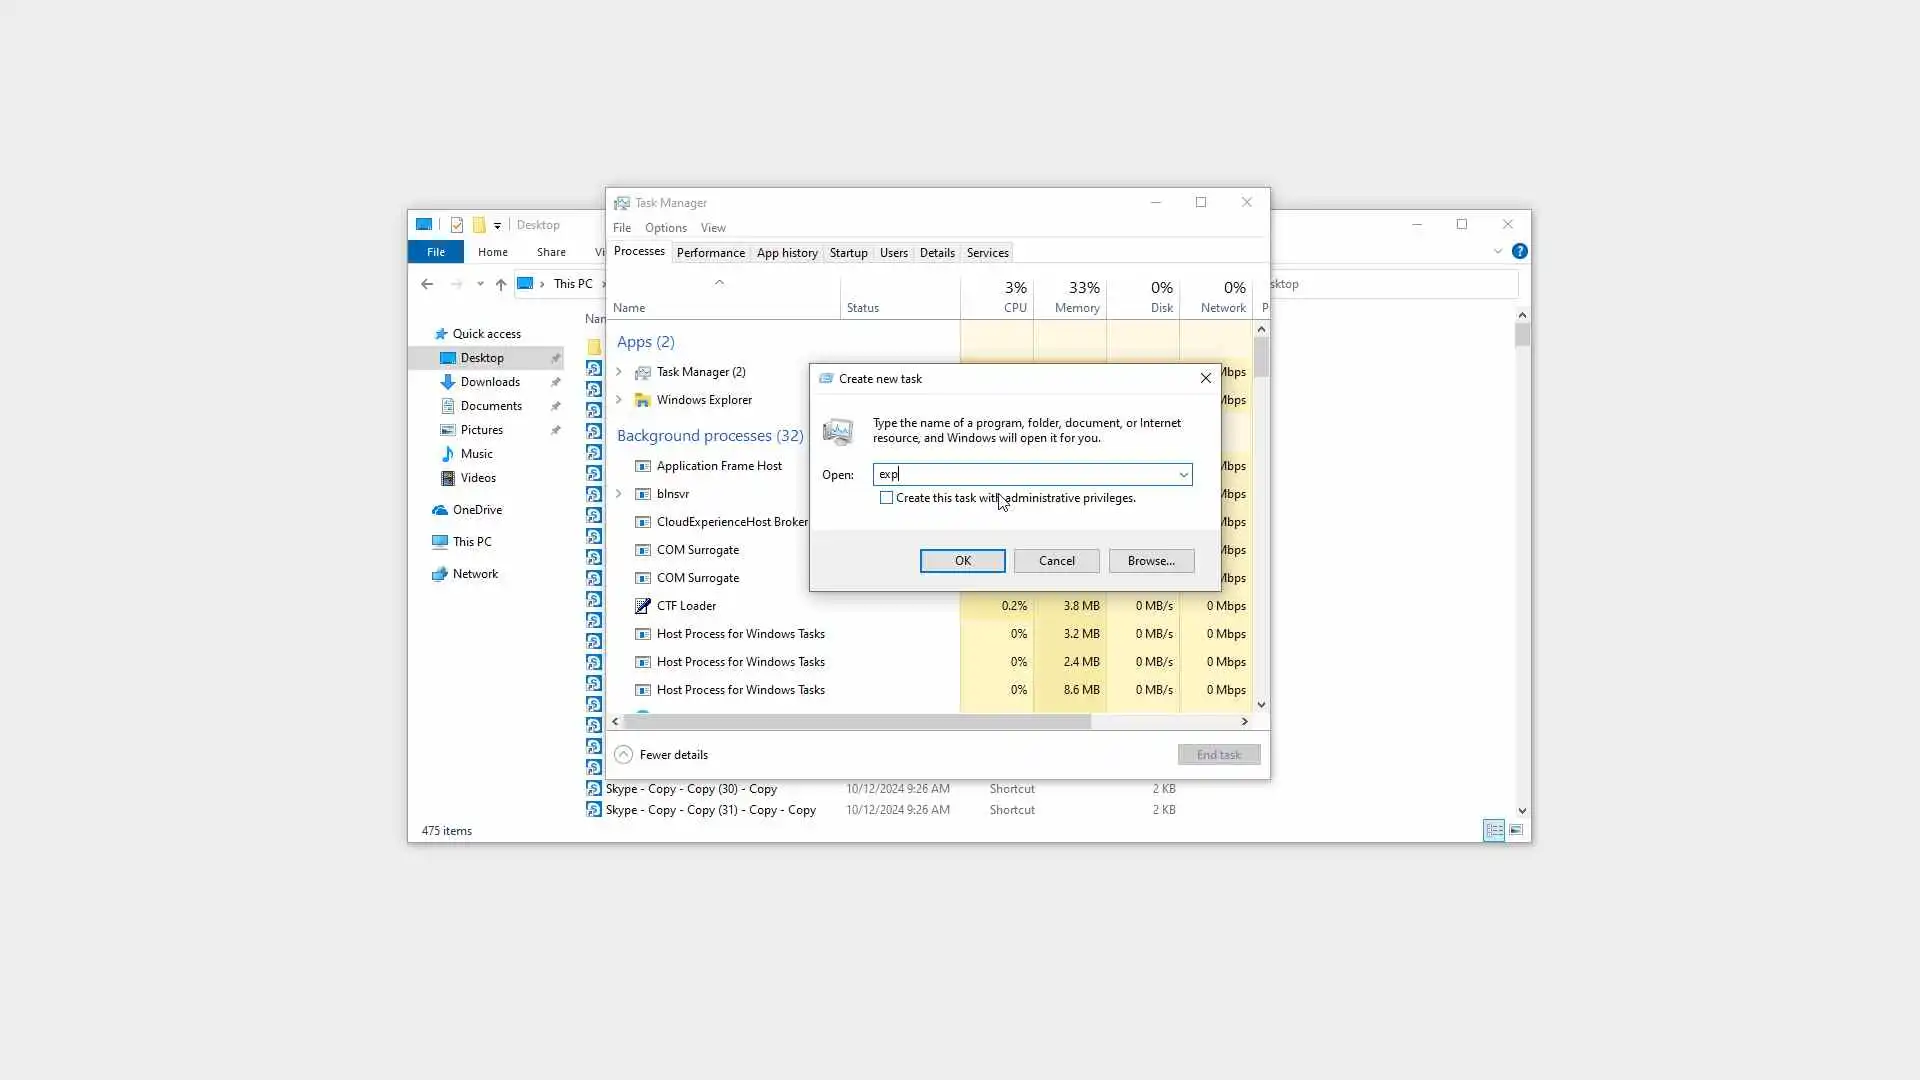Click the CTF Loader process icon
The image size is (1920, 1080).
643,606
